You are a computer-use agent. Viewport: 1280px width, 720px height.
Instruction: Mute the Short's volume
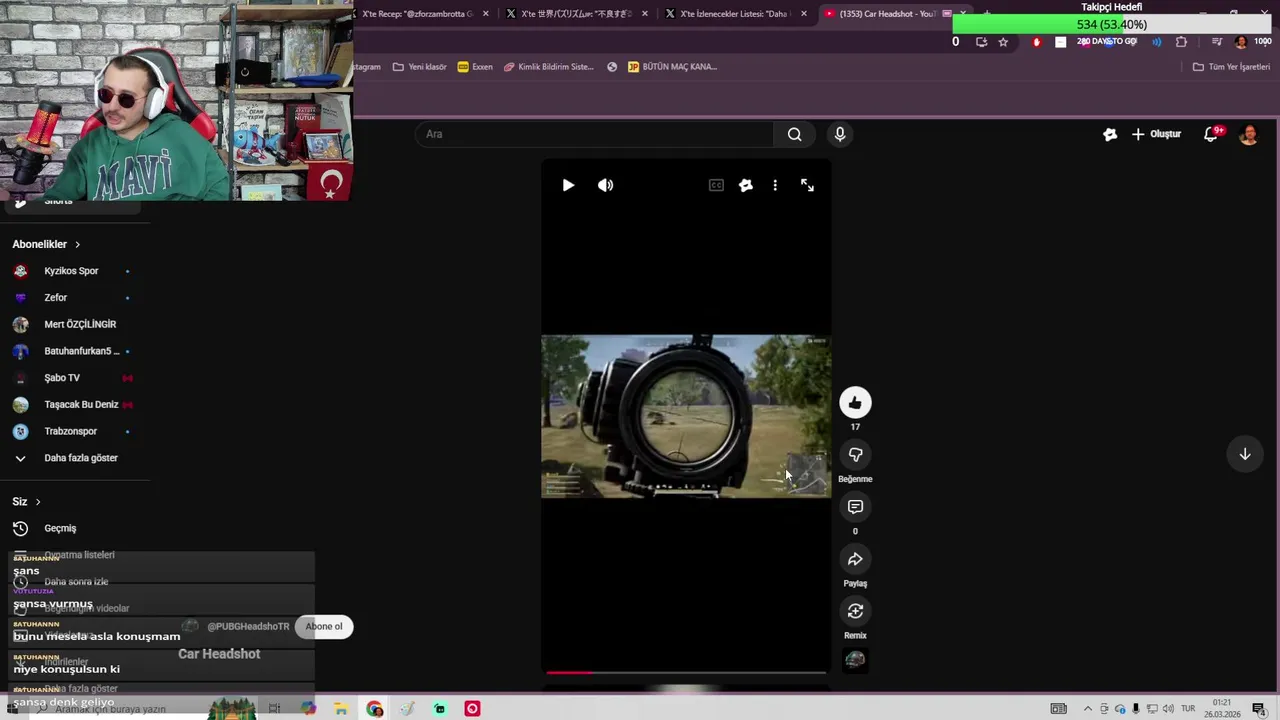click(x=606, y=185)
